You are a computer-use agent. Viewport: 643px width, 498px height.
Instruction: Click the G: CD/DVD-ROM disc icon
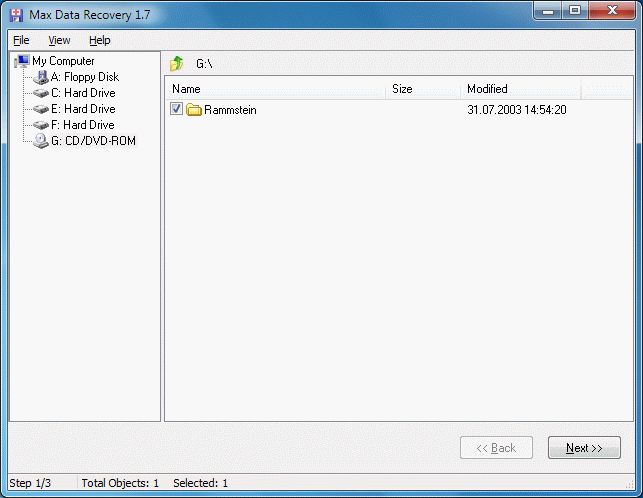coord(41,141)
